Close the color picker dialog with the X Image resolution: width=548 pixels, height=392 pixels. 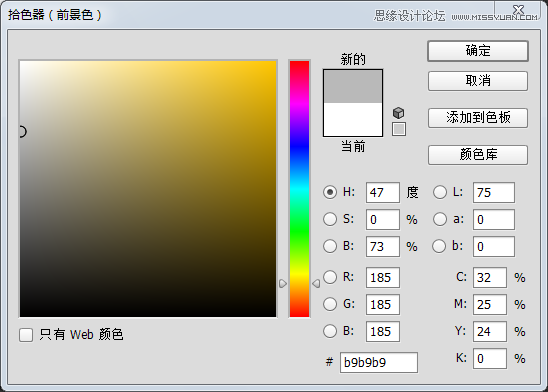tap(519, 9)
